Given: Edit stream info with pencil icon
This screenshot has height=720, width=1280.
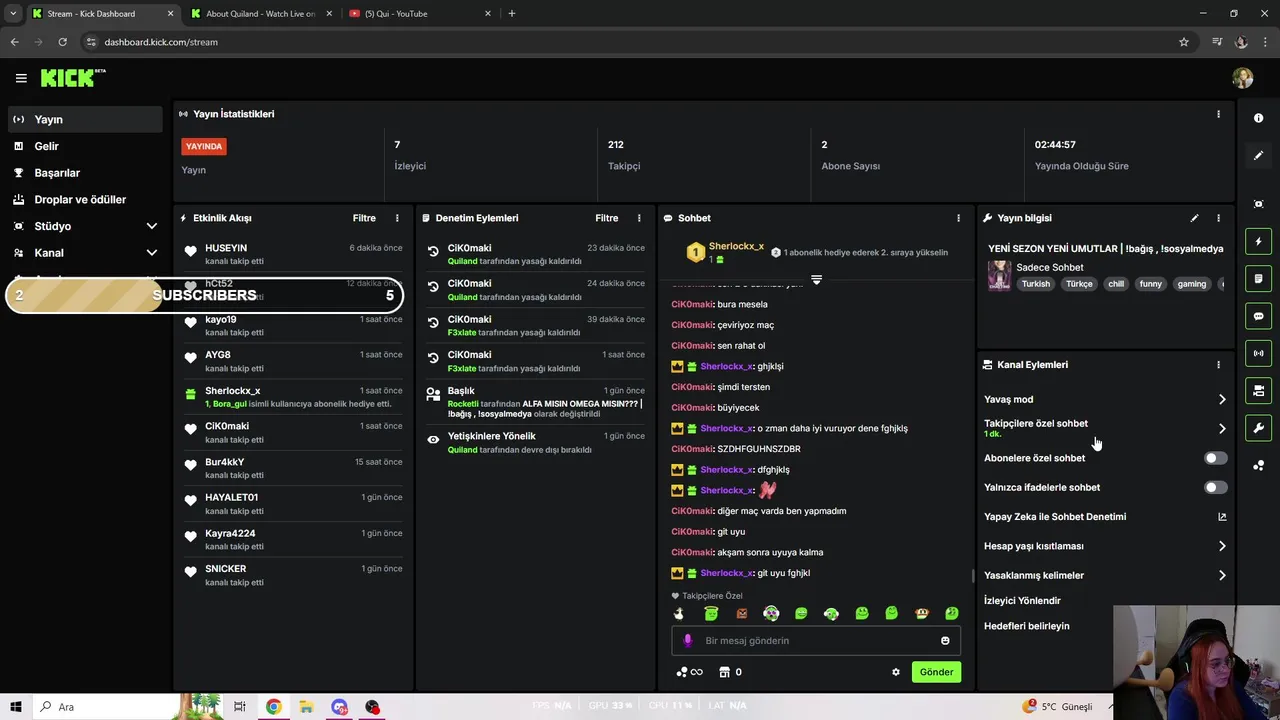Looking at the screenshot, I should [x=1194, y=218].
